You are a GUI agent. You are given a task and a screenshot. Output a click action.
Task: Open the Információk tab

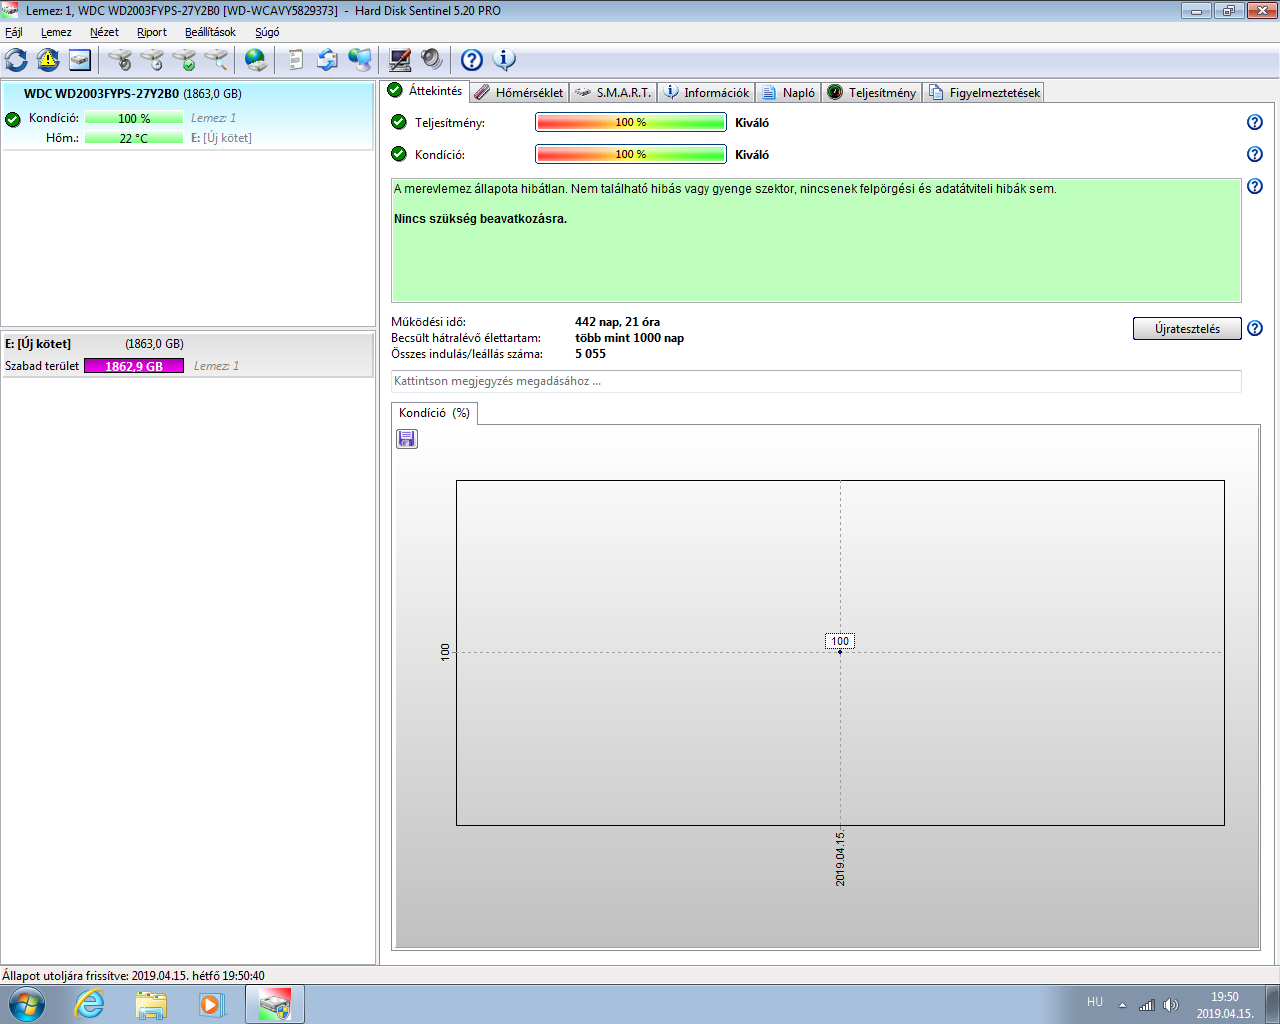click(706, 93)
